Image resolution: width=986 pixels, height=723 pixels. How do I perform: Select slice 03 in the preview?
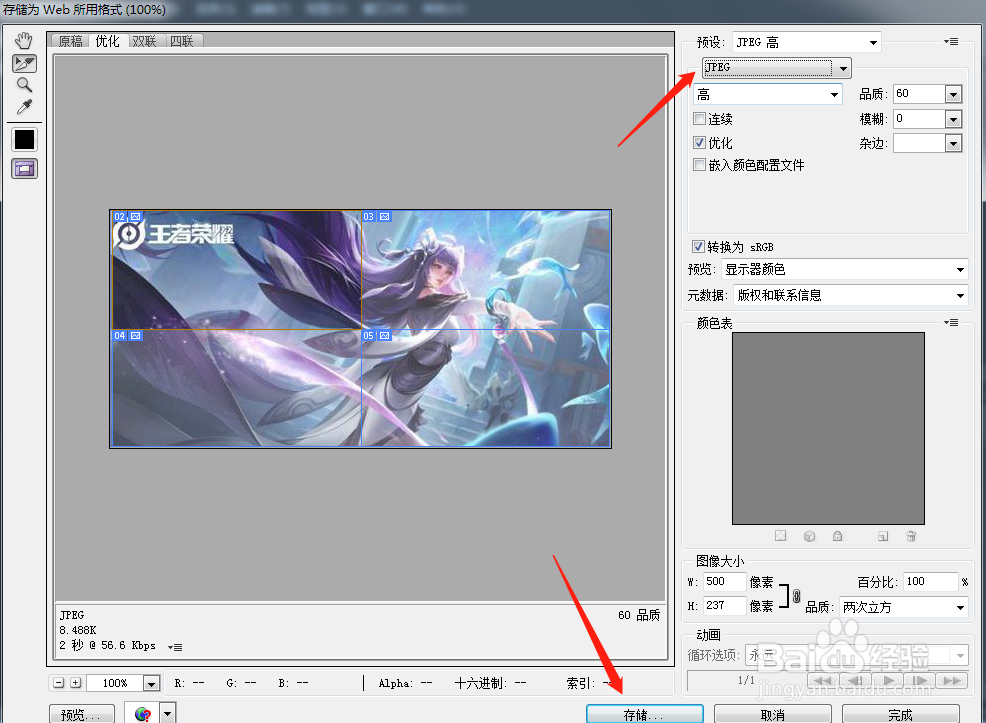click(485, 270)
